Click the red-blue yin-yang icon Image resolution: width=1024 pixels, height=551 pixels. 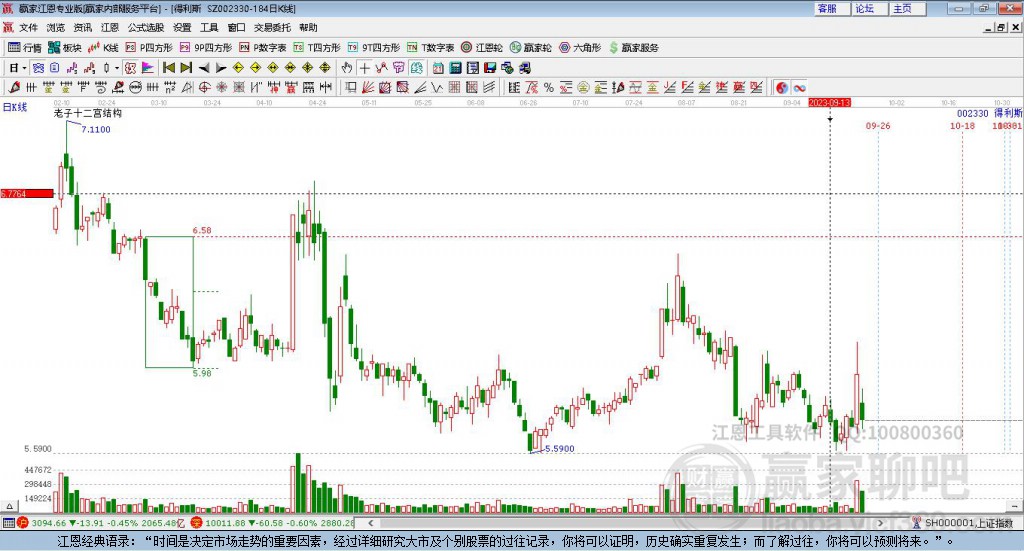point(782,87)
